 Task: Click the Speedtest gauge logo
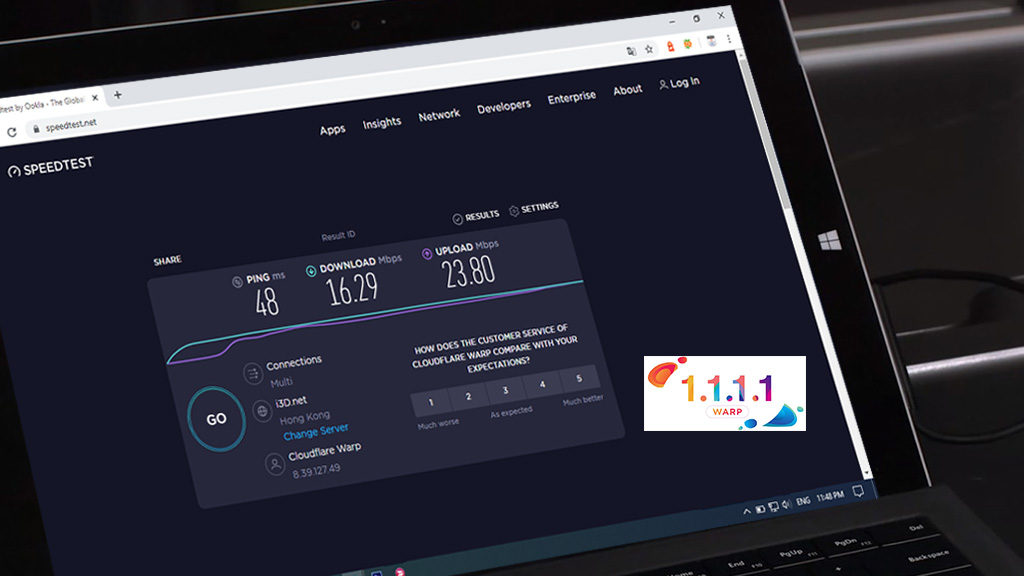coord(14,171)
